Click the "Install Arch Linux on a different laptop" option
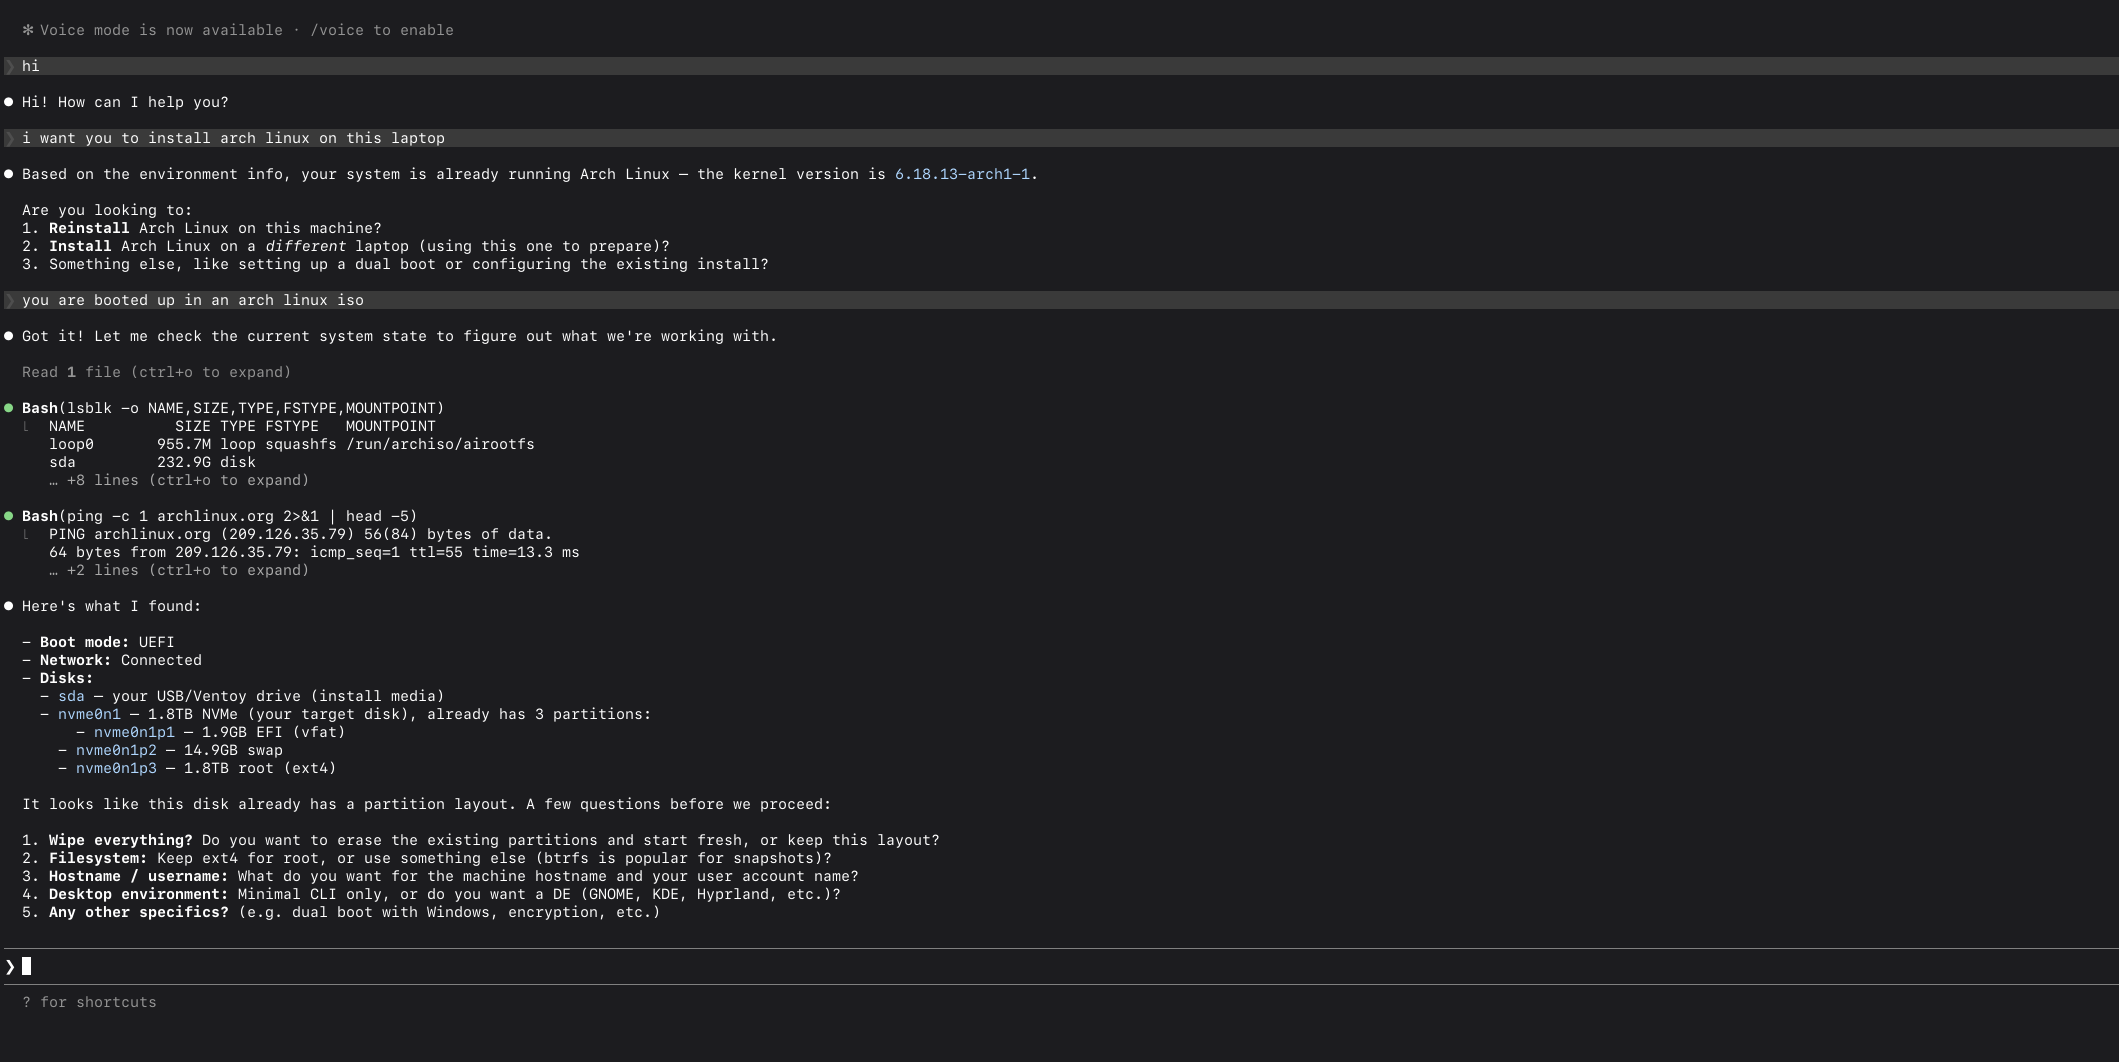This screenshot has height=1062, width=2119. 346,246
